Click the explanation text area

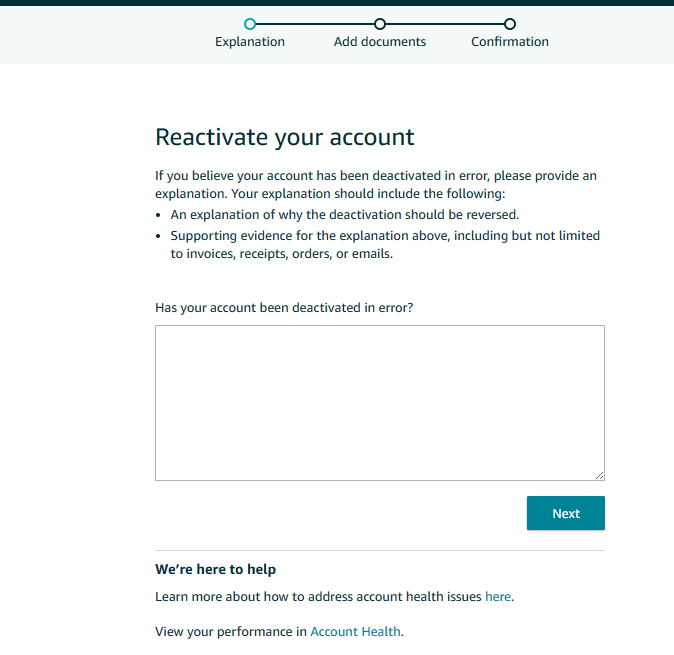(380, 403)
